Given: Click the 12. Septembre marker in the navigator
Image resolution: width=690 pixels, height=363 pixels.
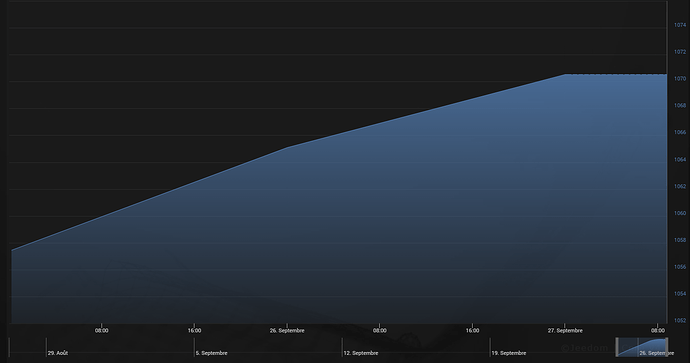Looking at the screenshot, I should pyautogui.click(x=360, y=353).
